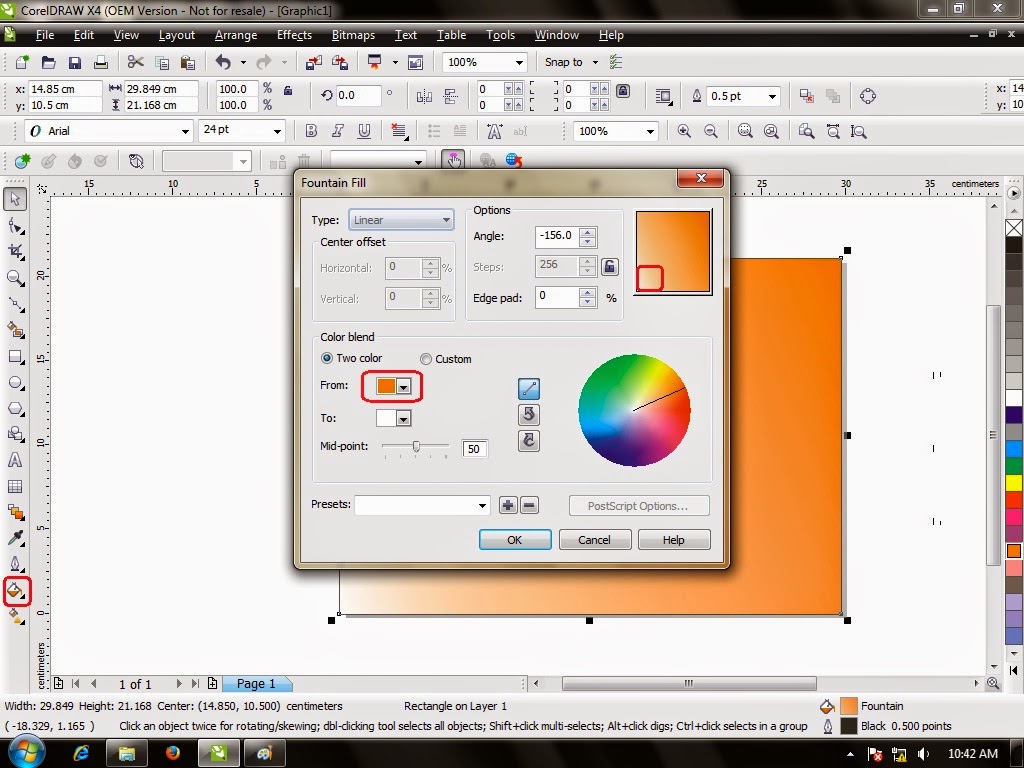1024x768 pixels.
Task: Click the Help button in the dialog
Action: coord(673,540)
